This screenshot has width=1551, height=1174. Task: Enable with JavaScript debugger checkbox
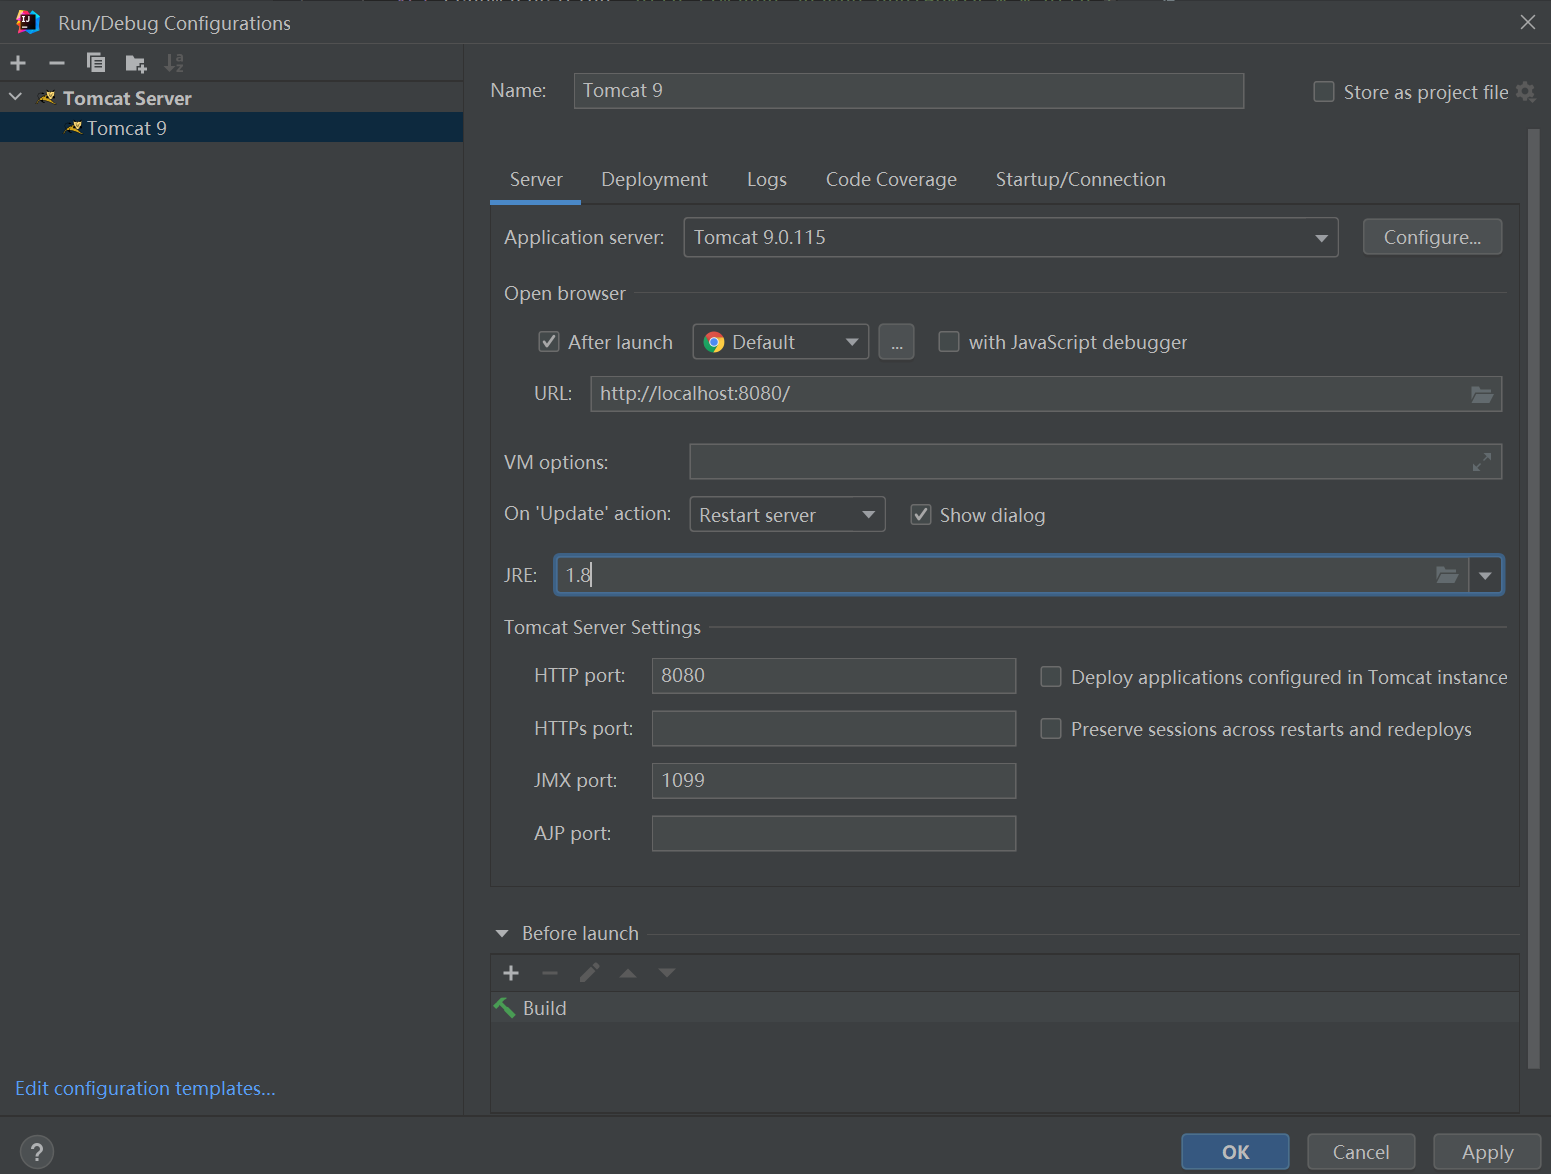pos(949,342)
